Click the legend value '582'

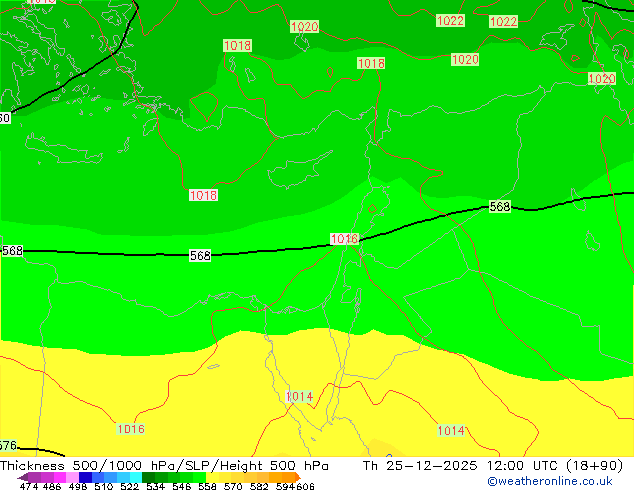coord(259,486)
